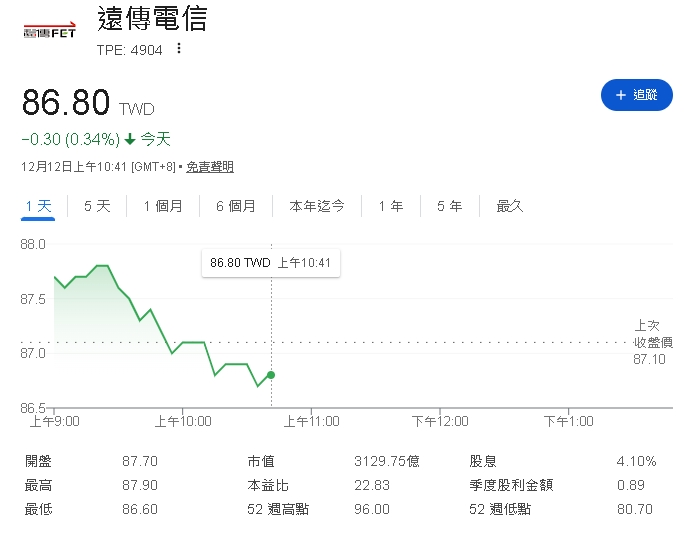The width and height of the screenshot is (689, 549).
Task: Click the 追蹤 follow button
Action: click(637, 95)
